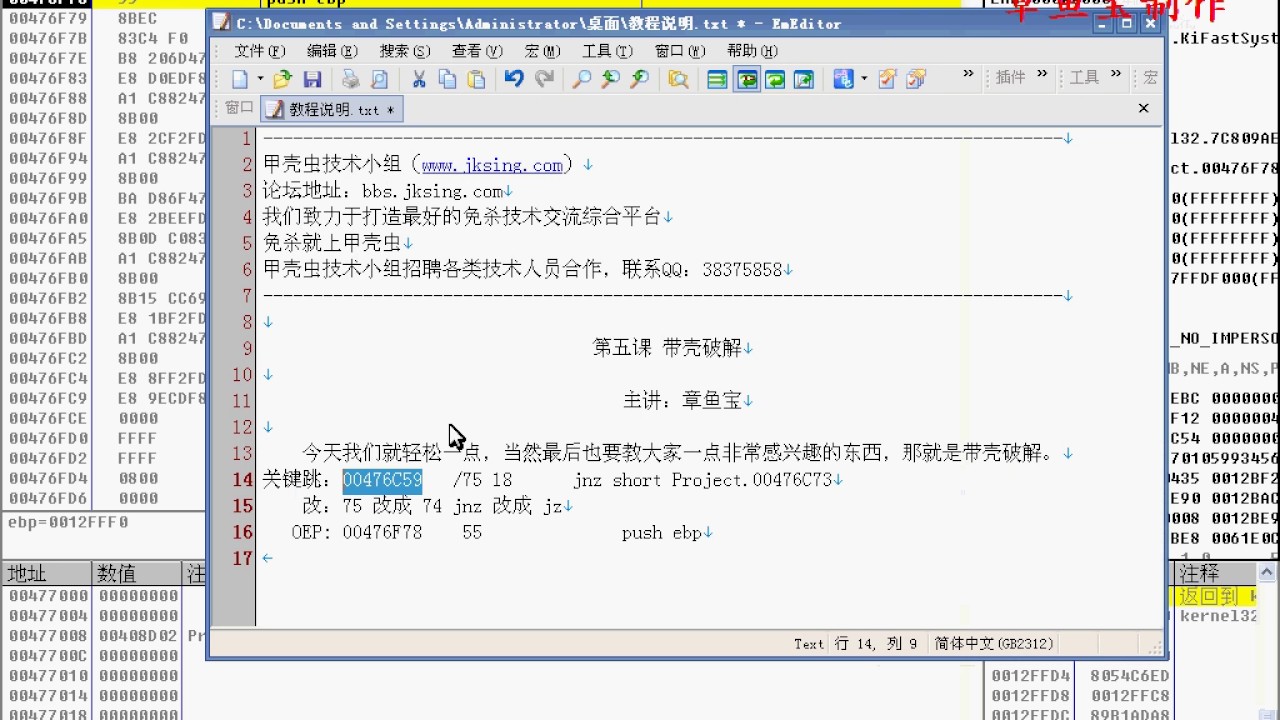Click the Print Preview icon
1280x720 pixels.
coord(379,79)
